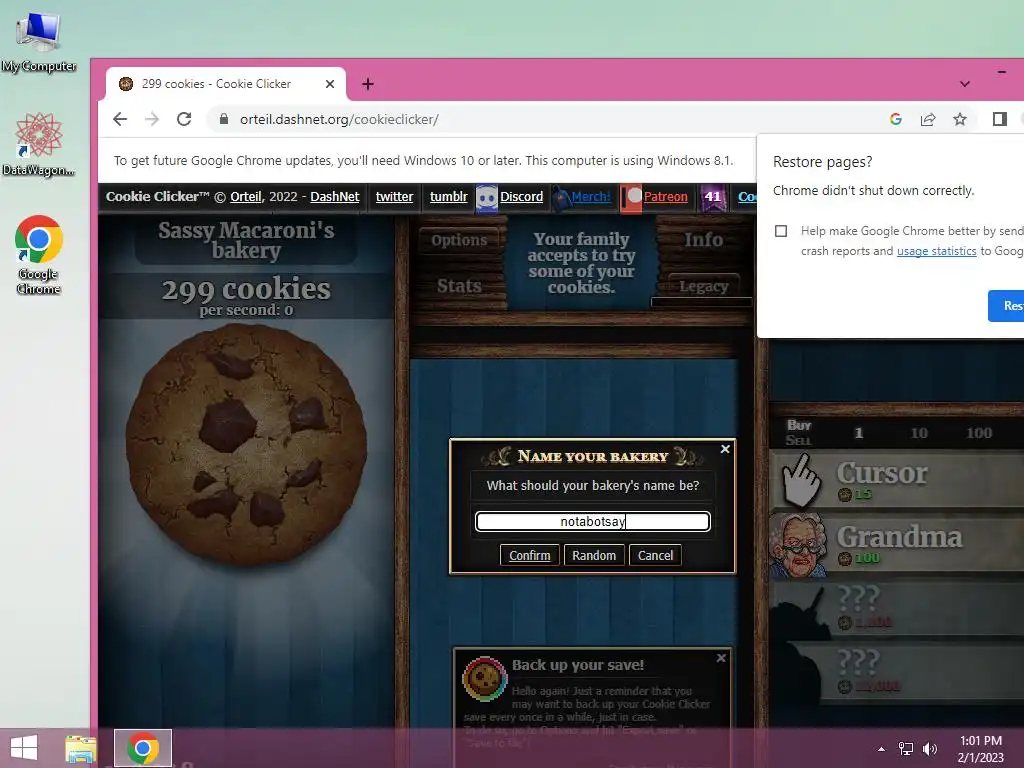Image resolution: width=1024 pixels, height=768 pixels.
Task: Open the Legacy menu
Action: click(703, 286)
